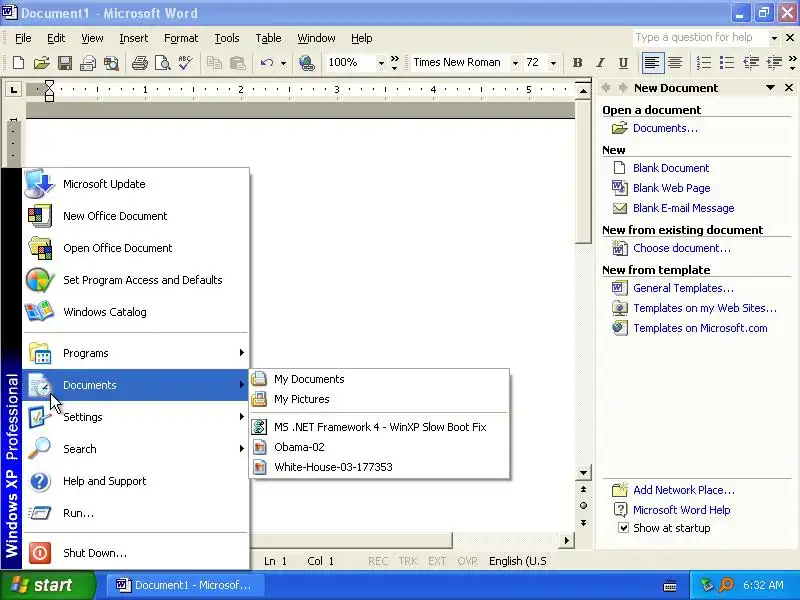Click the Print Preview toolbar icon
Image resolution: width=800 pixels, height=600 pixels.
tap(163, 63)
